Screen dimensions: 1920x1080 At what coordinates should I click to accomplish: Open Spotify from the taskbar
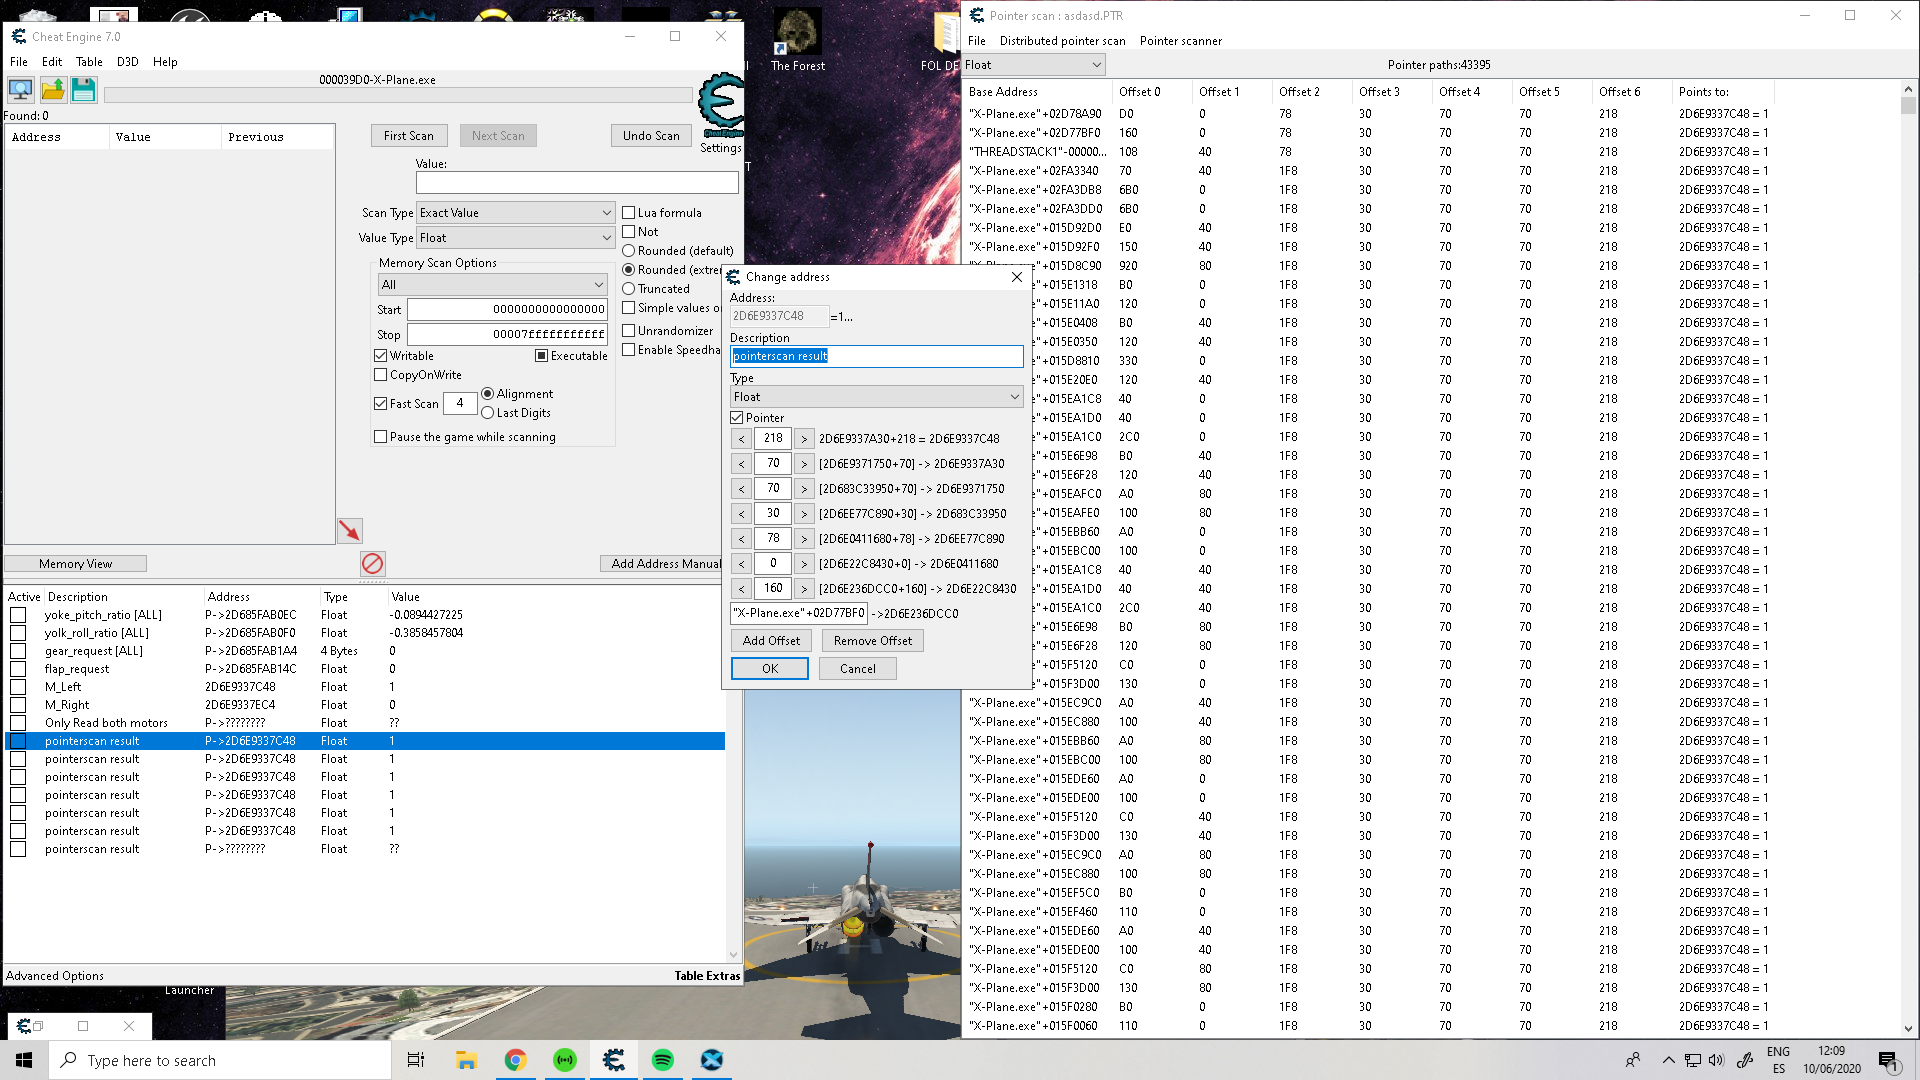click(x=663, y=1060)
